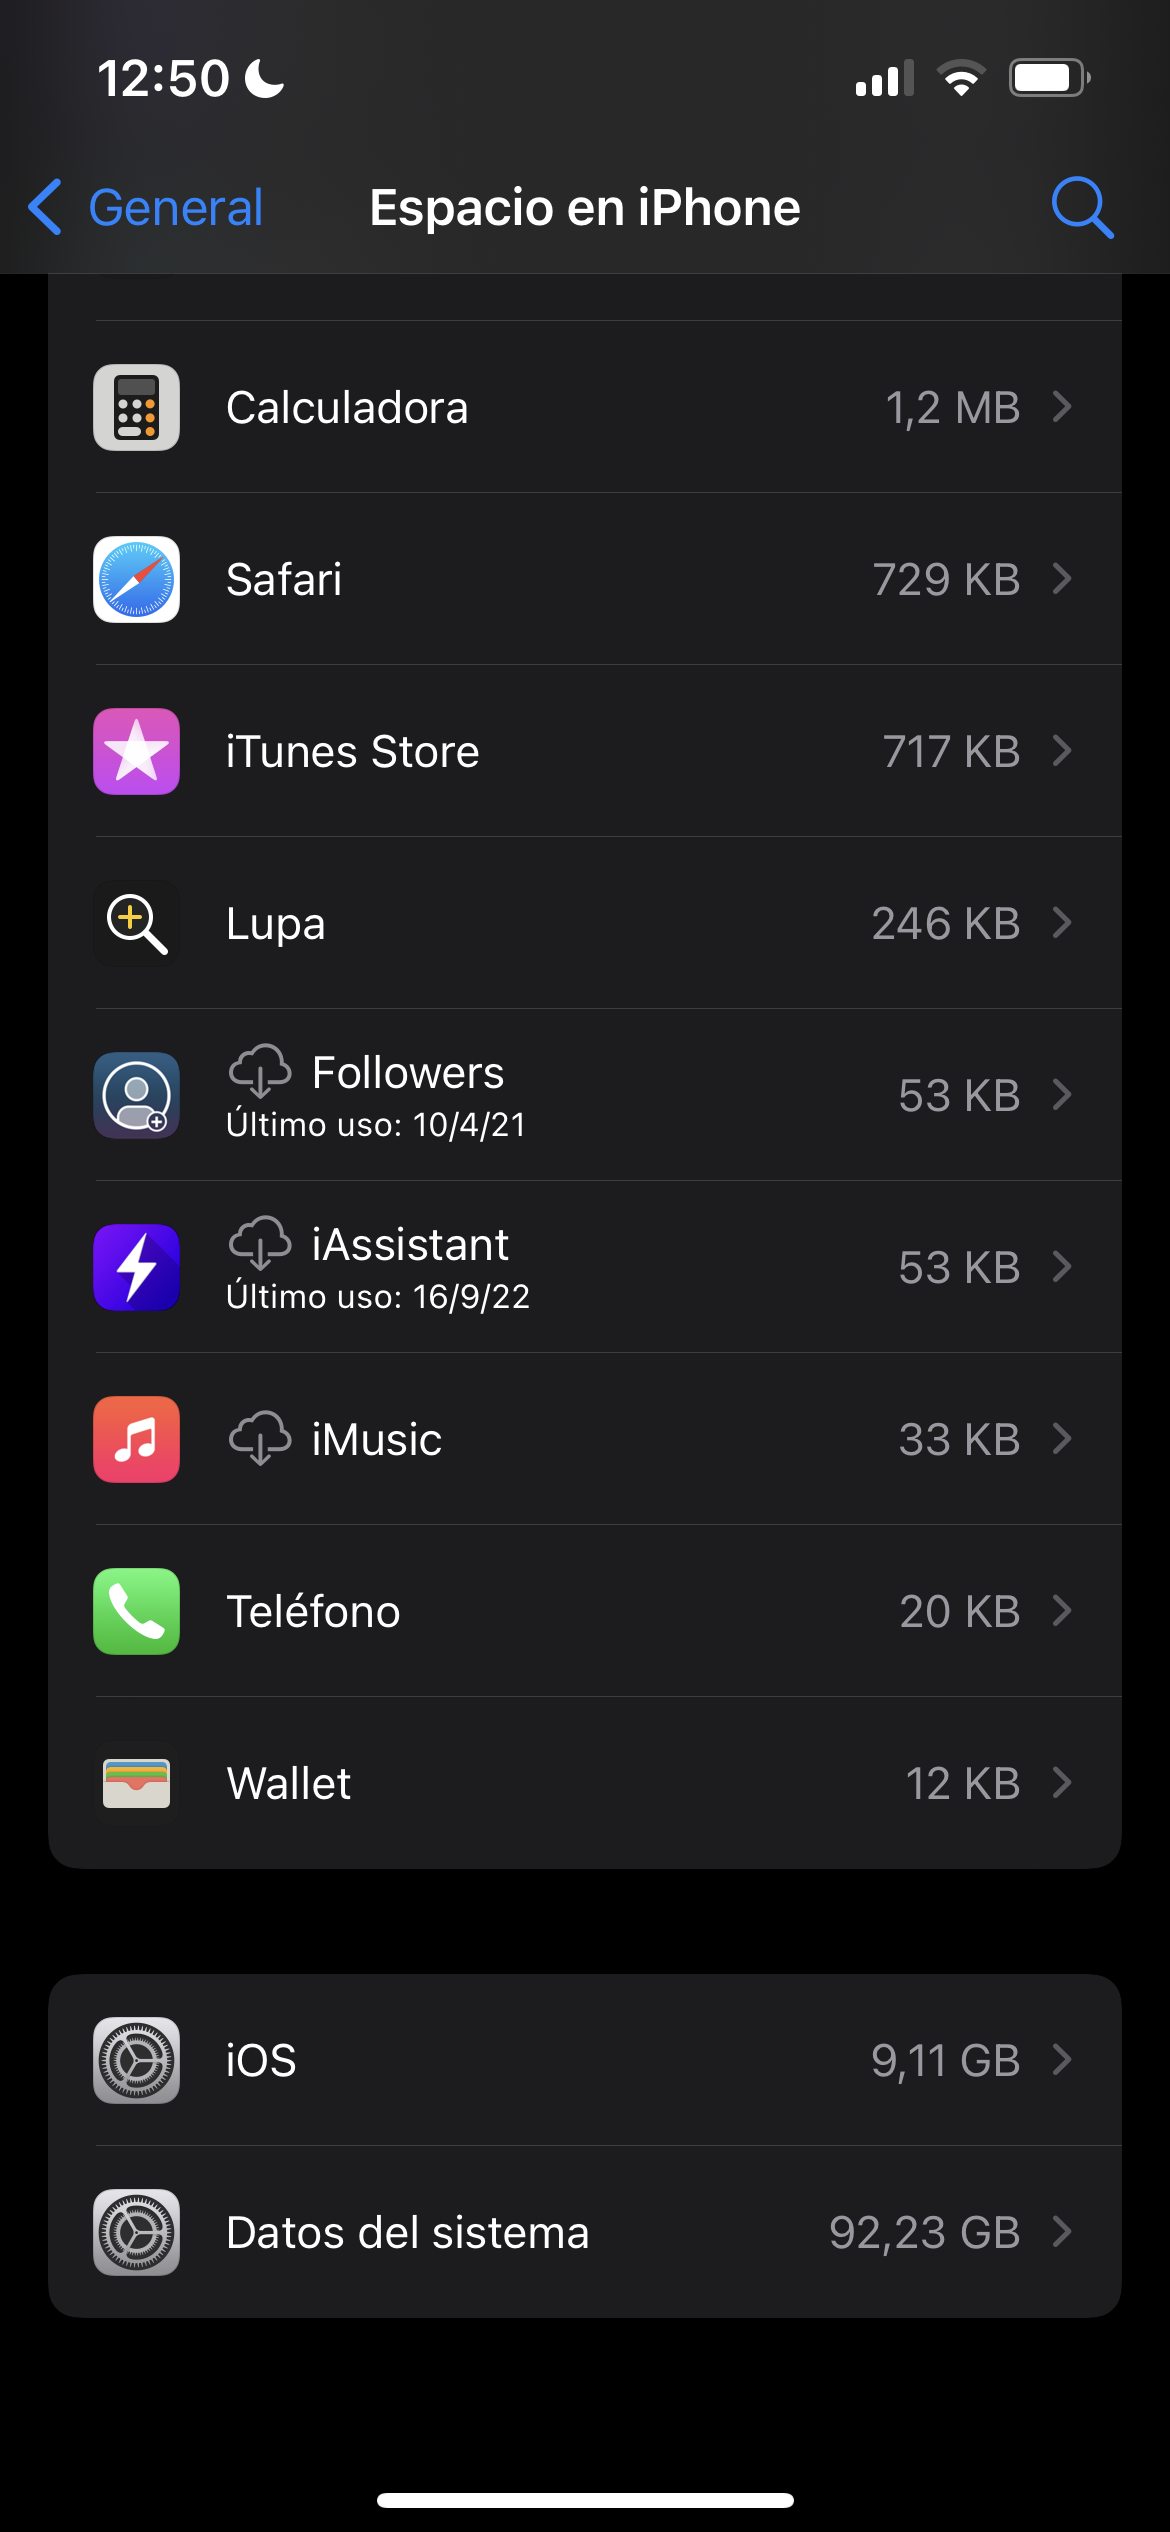Viewport: 1170px width, 2532px height.
Task: Tap the iAssistant lightning bolt icon
Action: point(137,1267)
